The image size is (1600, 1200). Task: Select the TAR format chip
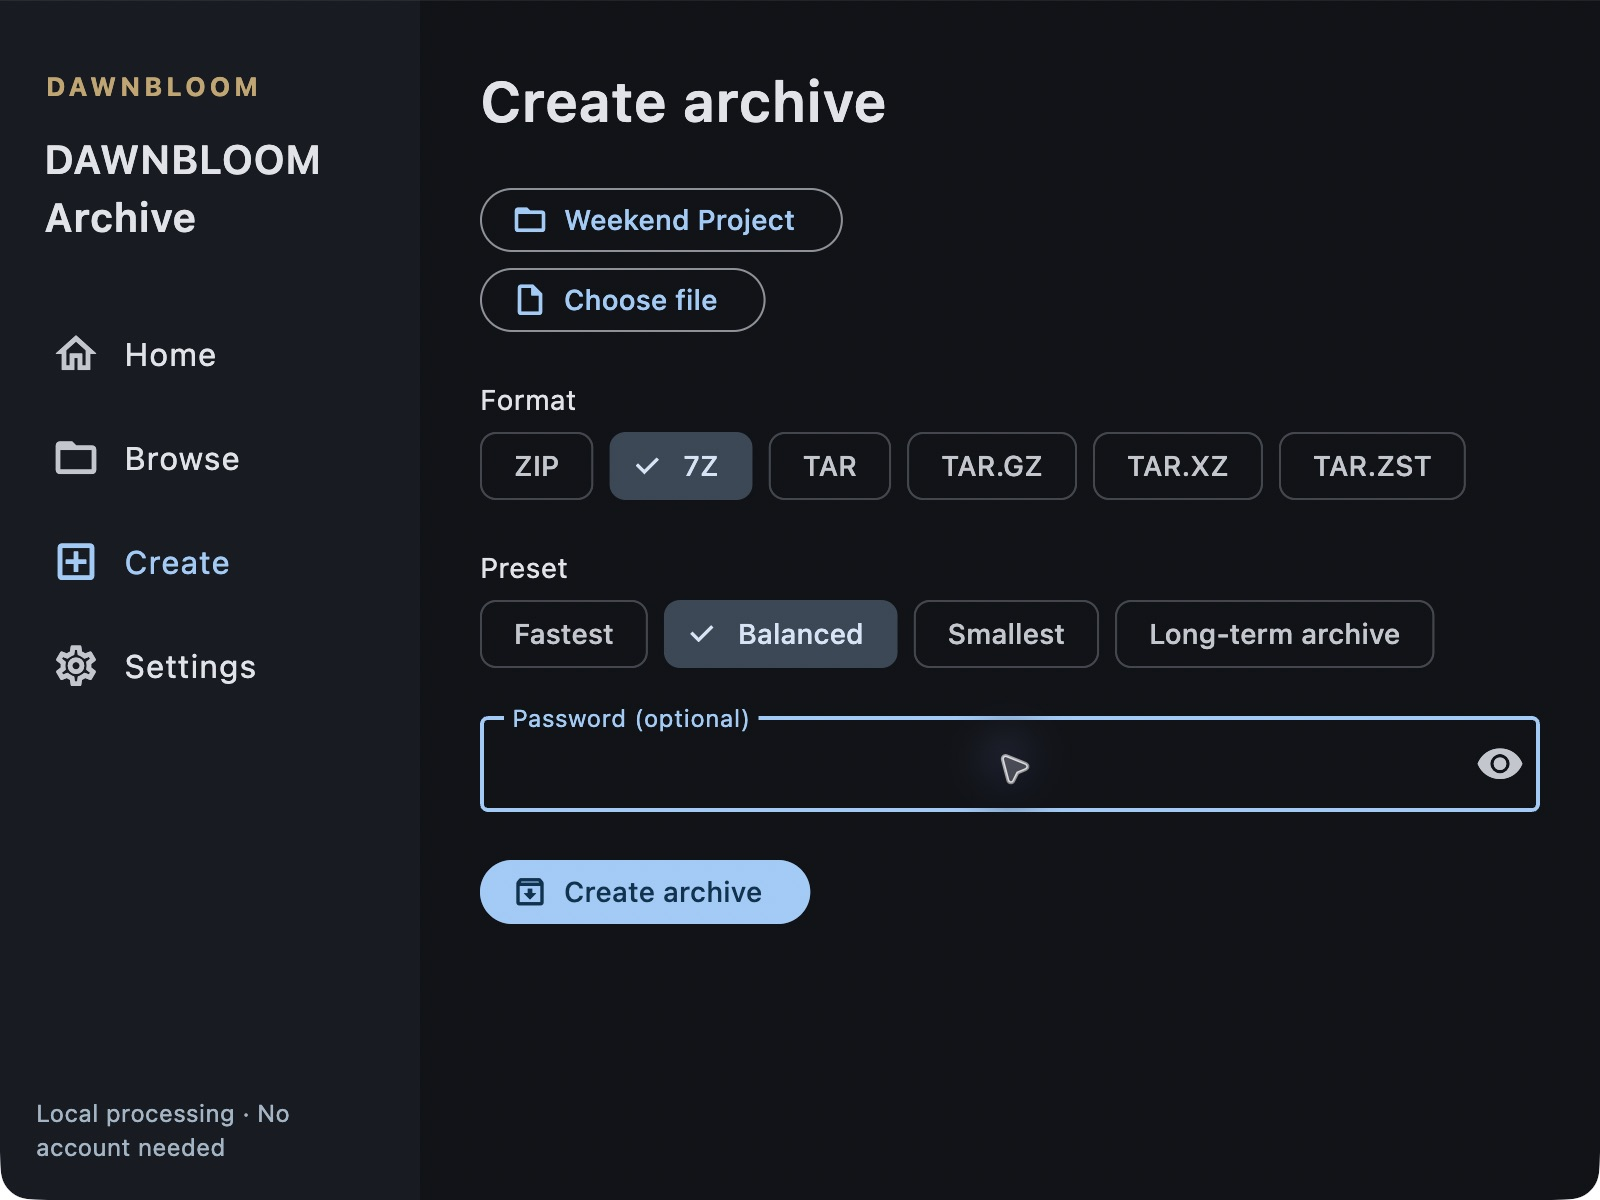click(830, 466)
